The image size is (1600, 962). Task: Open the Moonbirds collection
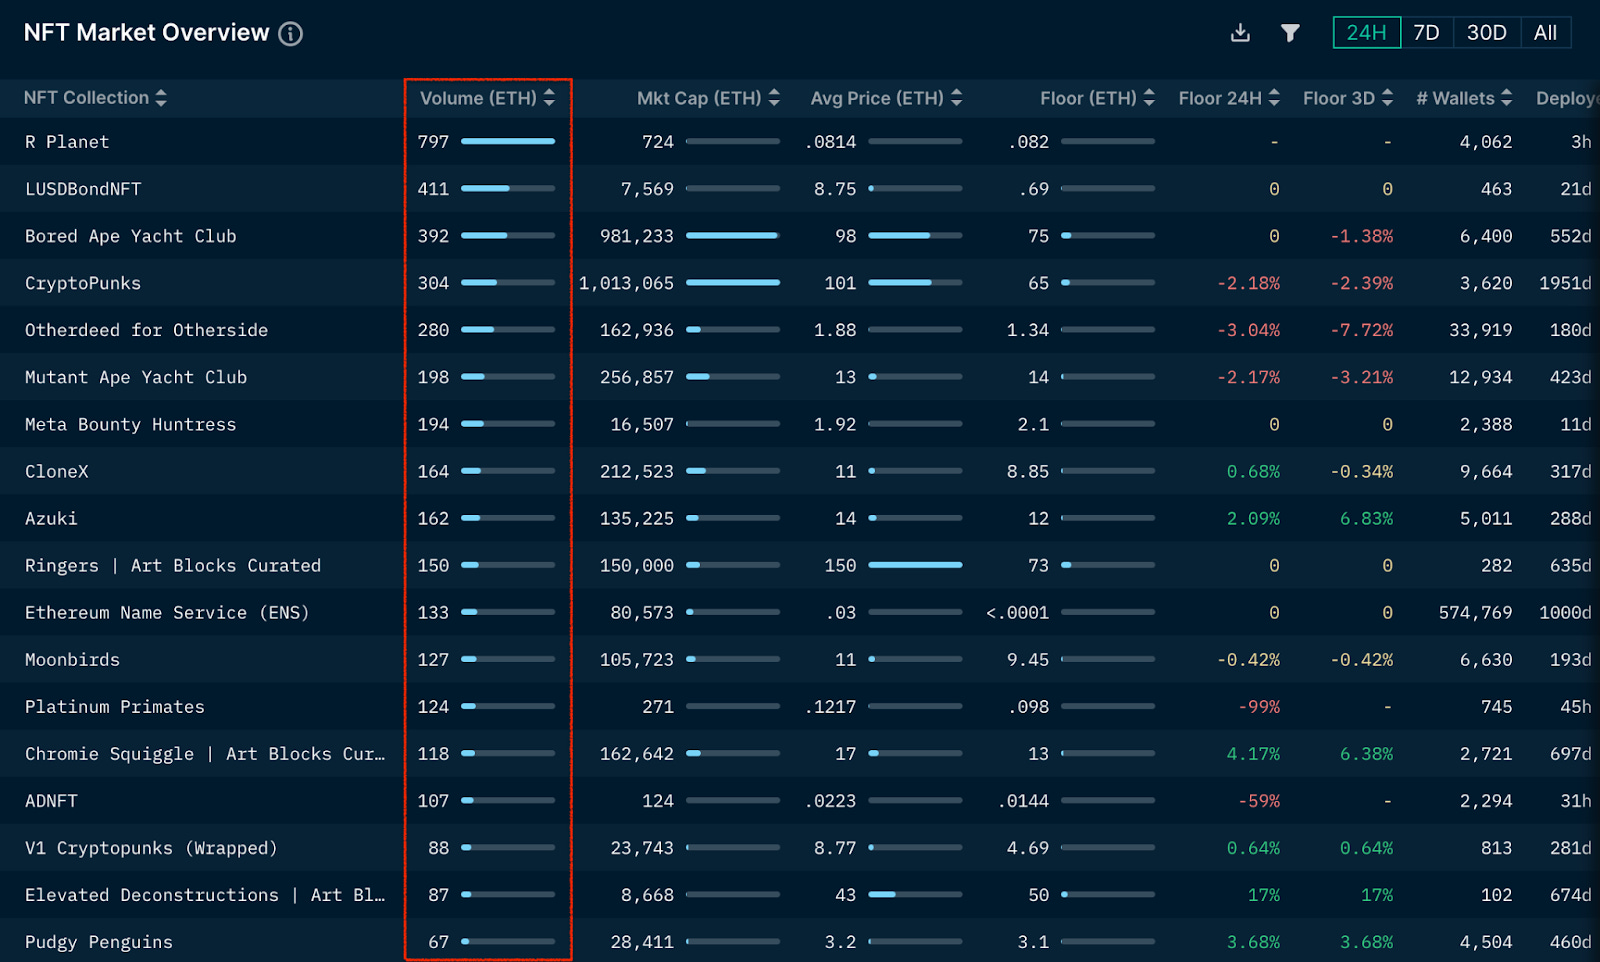tap(72, 659)
